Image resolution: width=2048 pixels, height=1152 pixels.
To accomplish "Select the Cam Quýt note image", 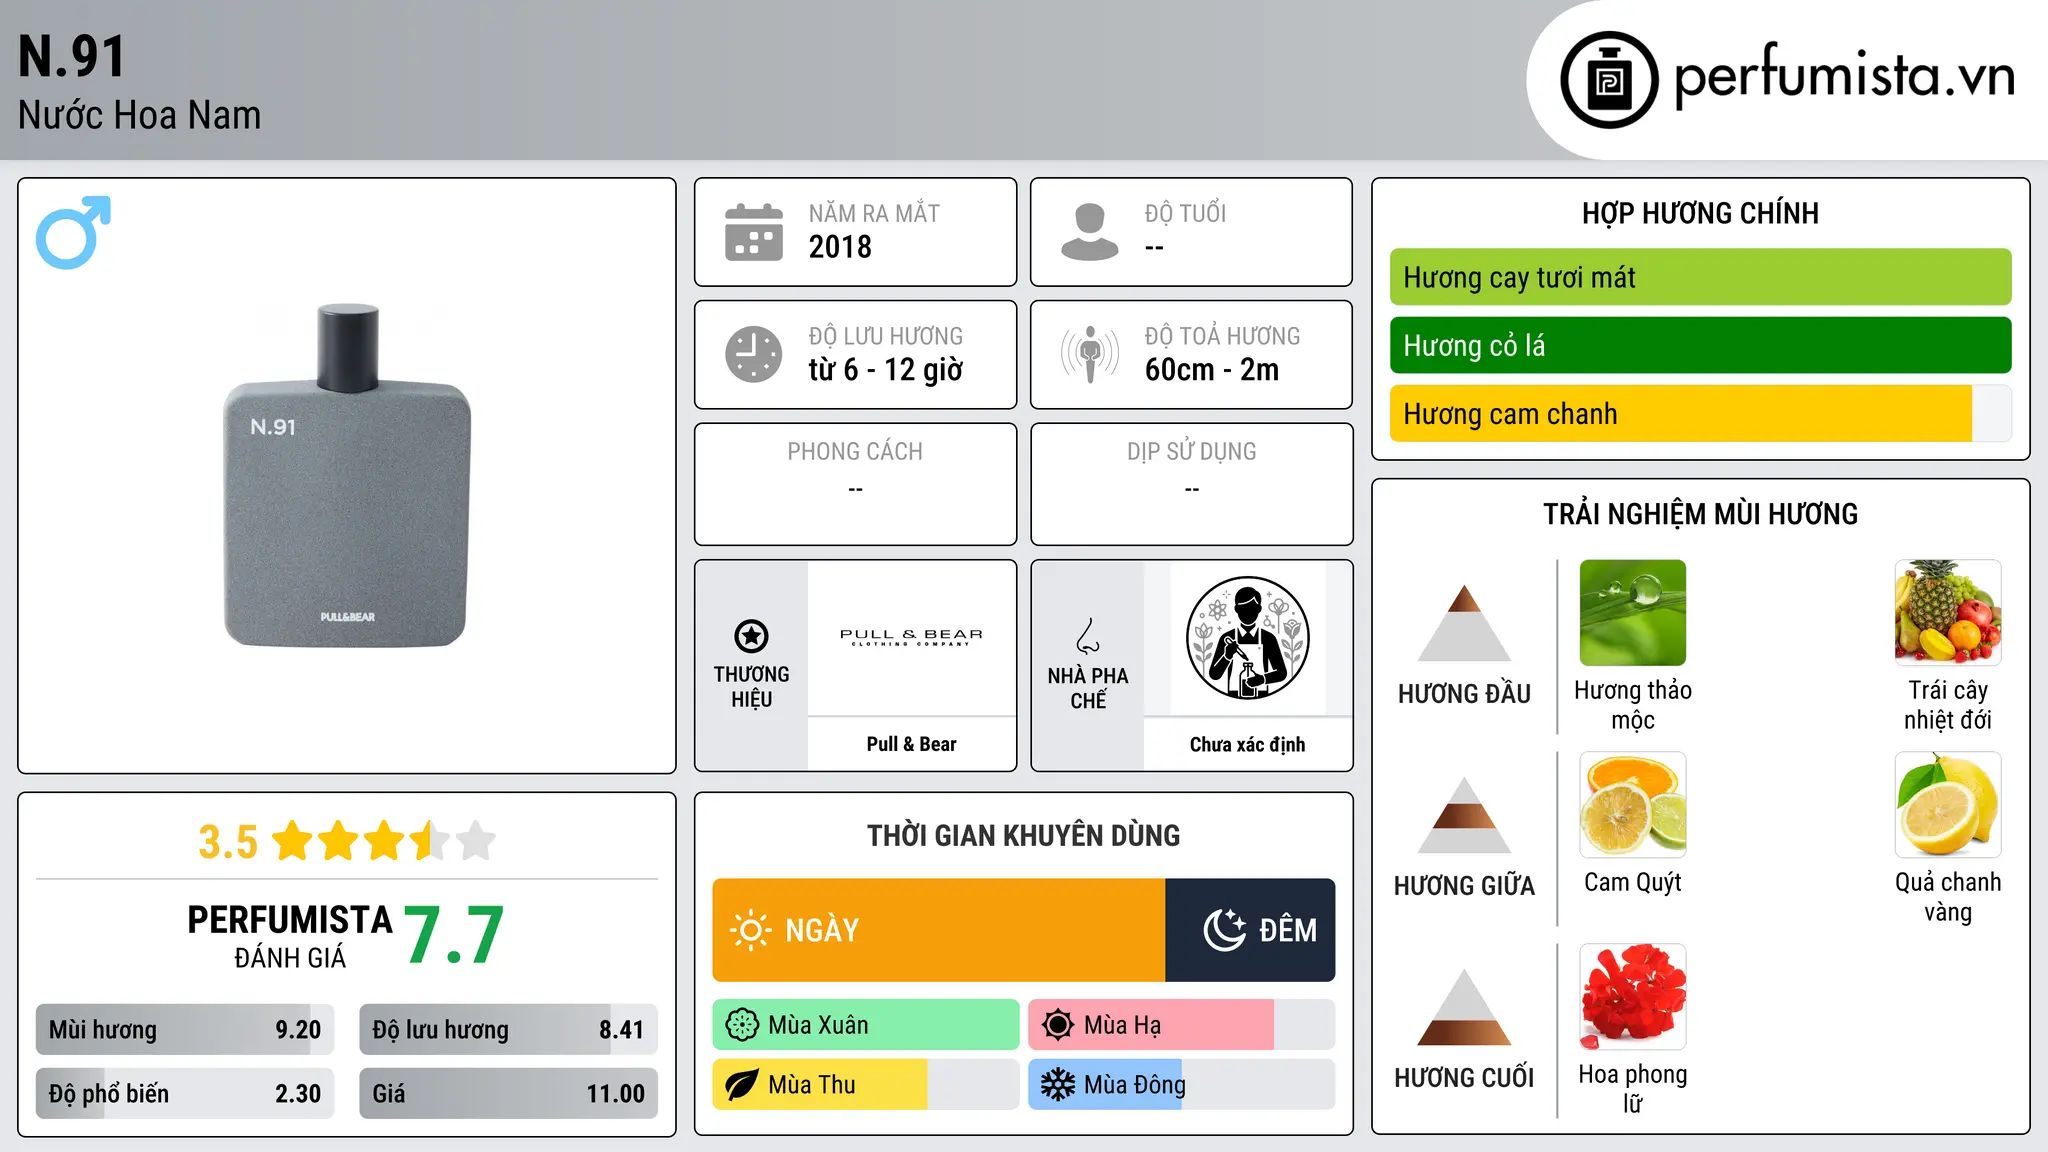I will (1633, 805).
